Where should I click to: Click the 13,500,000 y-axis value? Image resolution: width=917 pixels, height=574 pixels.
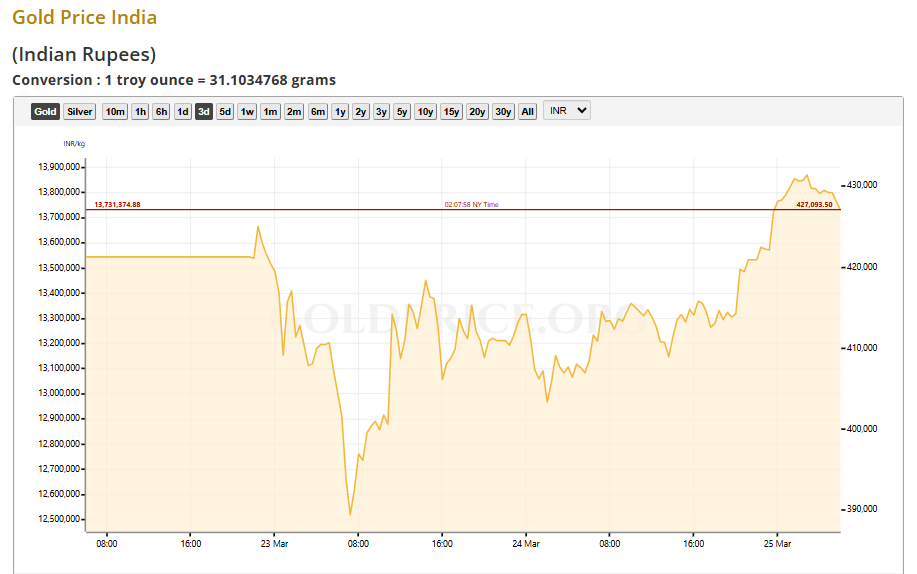pyautogui.click(x=58, y=267)
